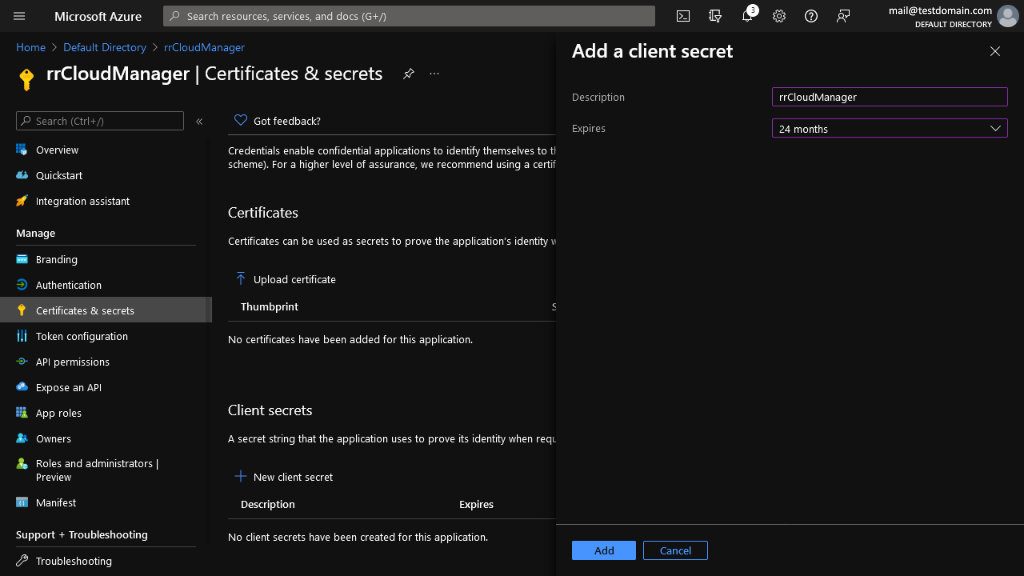This screenshot has width=1024, height=576.
Task: Click the mail@testdomain.com account label
Action: [x=940, y=10]
